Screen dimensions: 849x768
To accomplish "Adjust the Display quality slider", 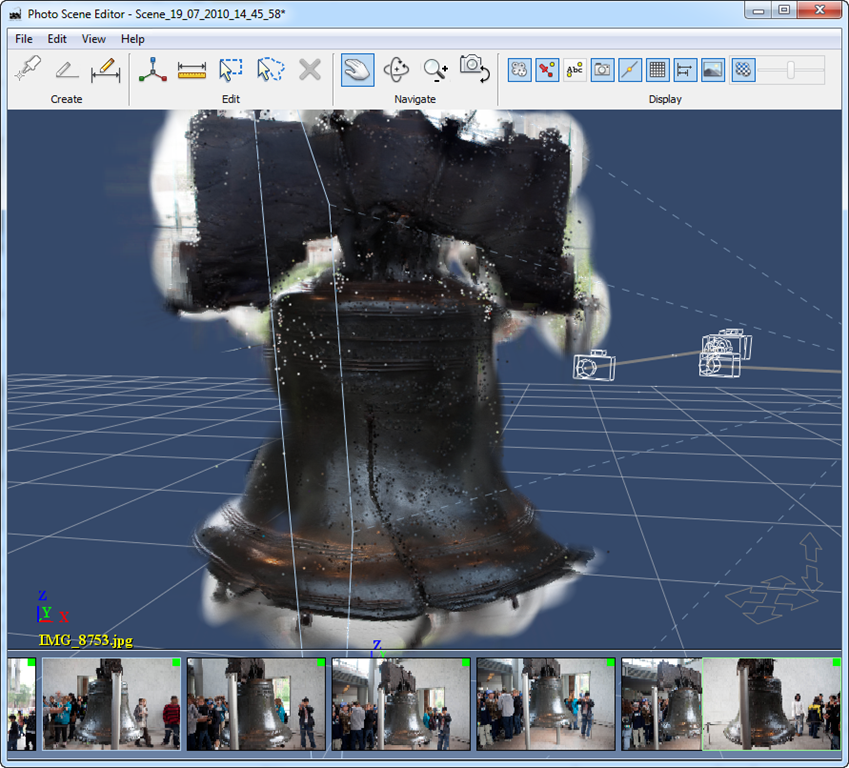I will tap(790, 70).
